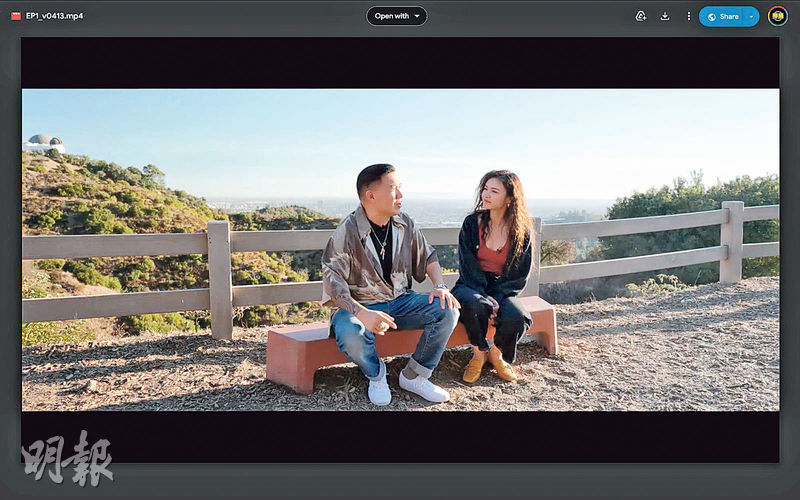800x500 pixels.
Task: Open the Google account avatar
Action: 778,16
